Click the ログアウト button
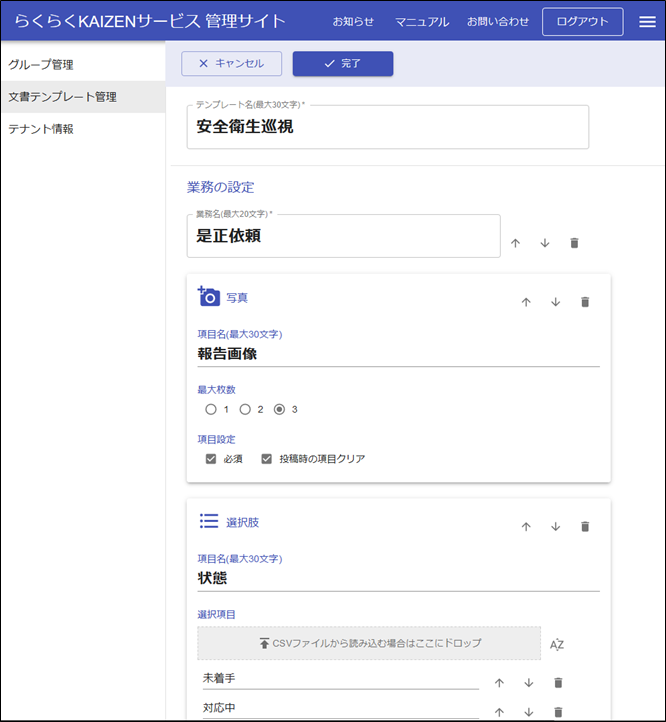The image size is (666, 722). [582, 22]
